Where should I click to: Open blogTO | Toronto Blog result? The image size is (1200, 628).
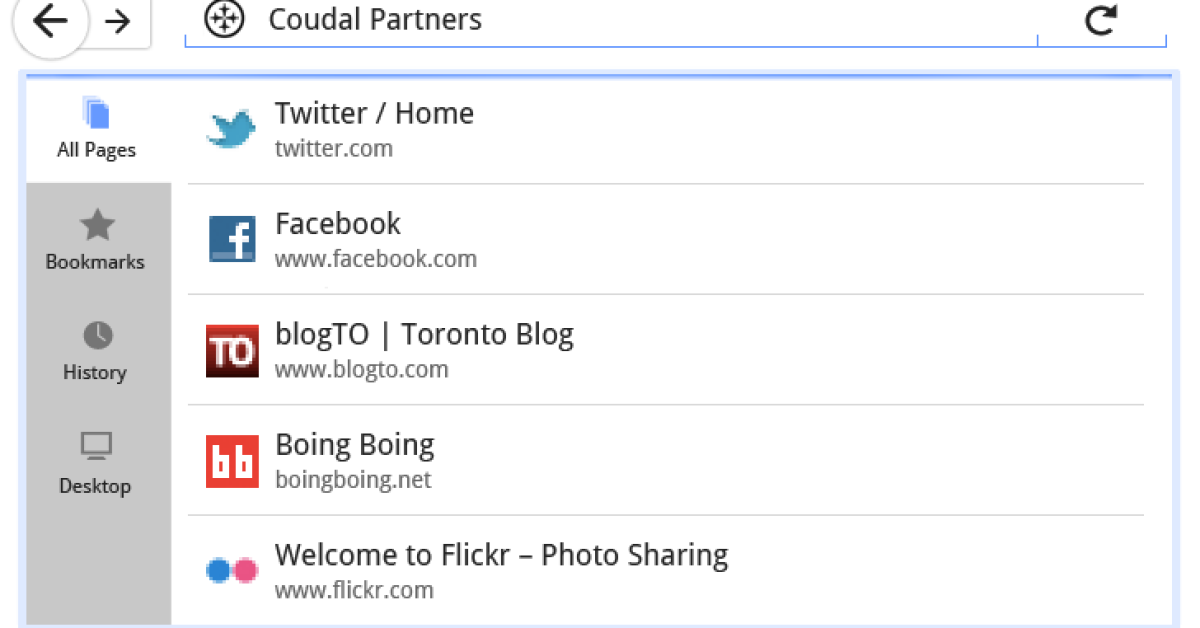click(424, 334)
